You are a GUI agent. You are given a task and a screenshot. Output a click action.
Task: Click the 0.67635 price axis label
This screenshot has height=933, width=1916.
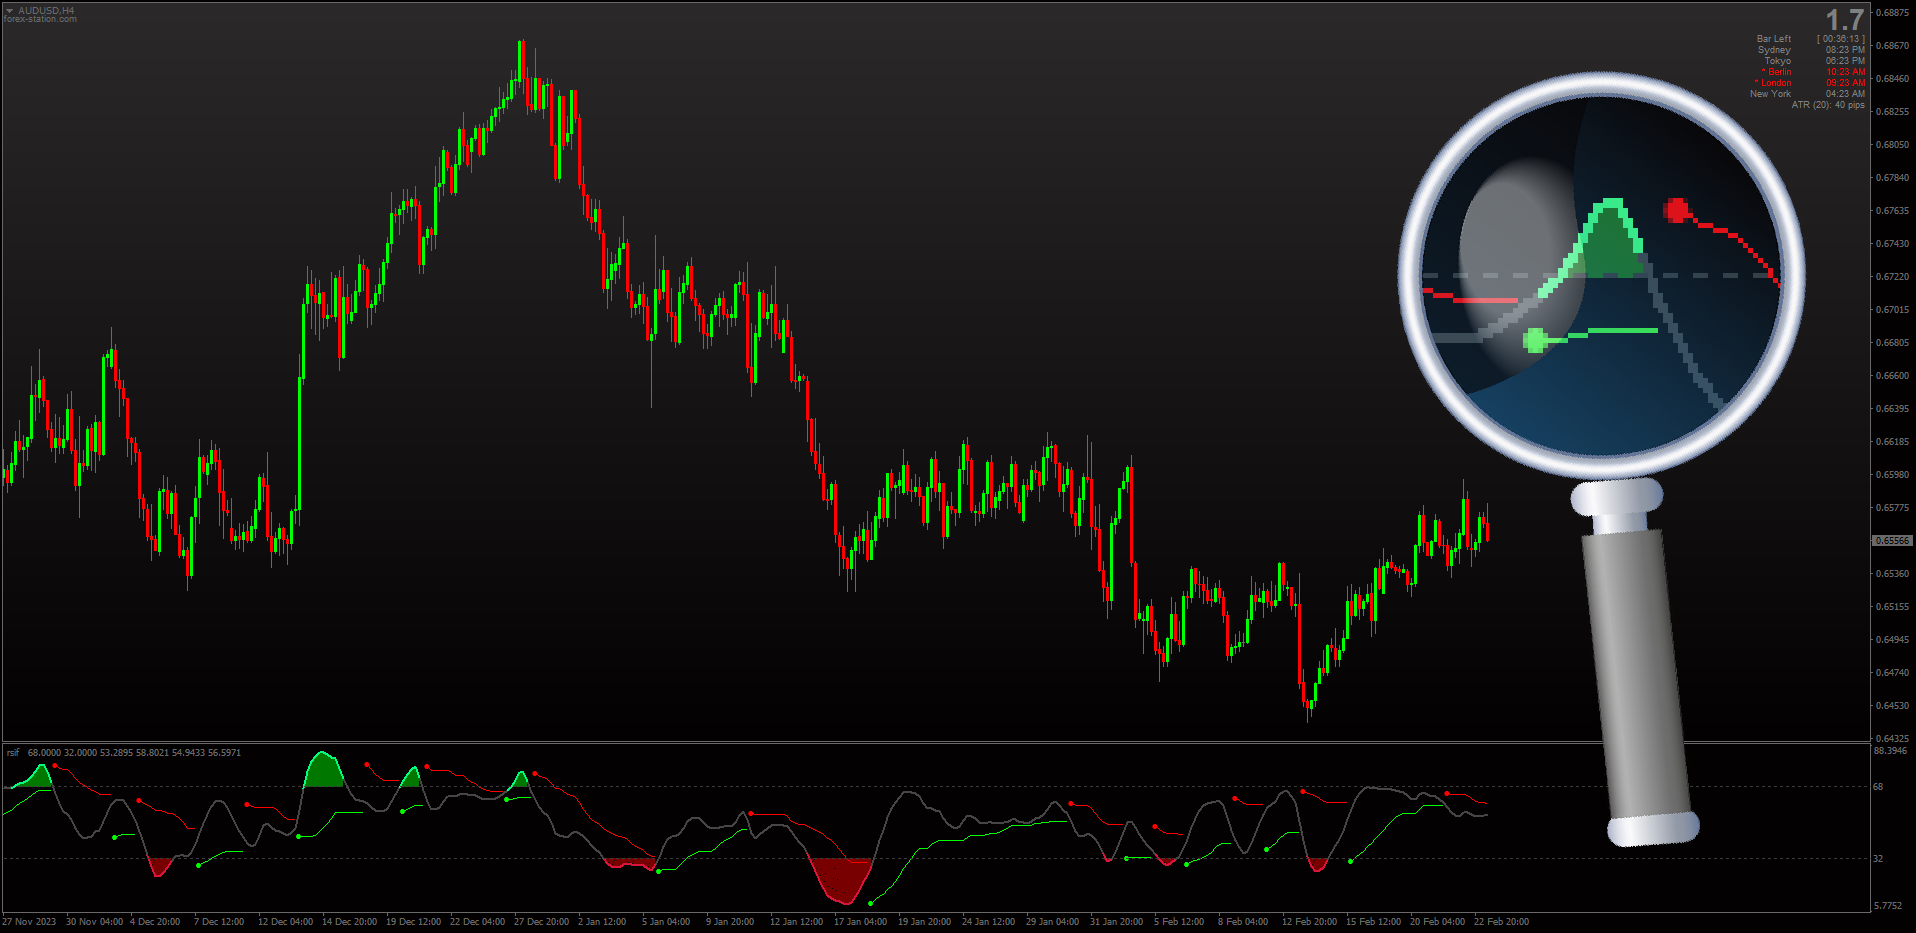[x=1892, y=211]
